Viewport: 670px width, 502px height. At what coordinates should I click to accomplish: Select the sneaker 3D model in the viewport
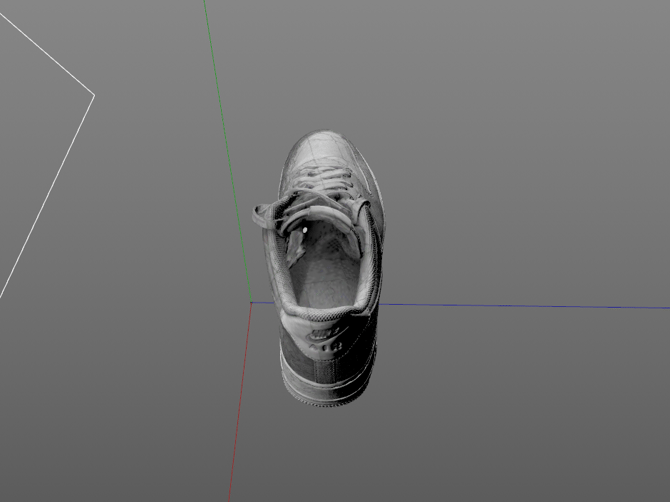click(x=318, y=268)
